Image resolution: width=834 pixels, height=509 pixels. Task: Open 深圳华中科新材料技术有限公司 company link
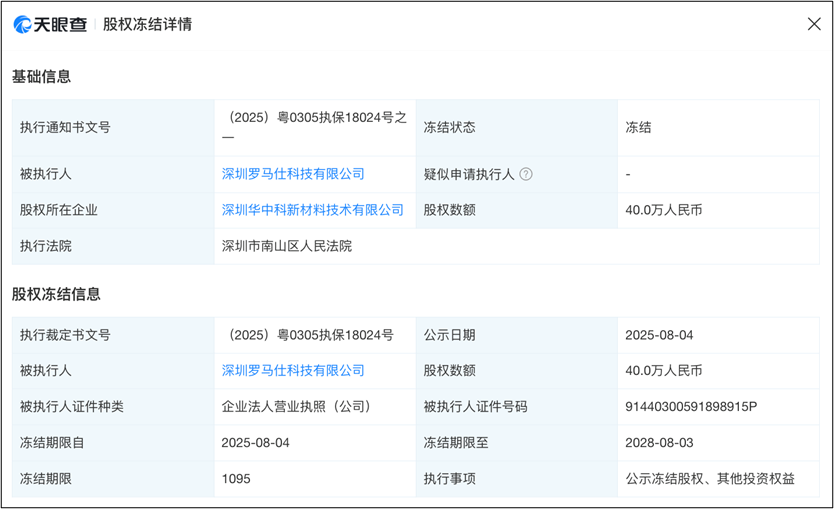(x=313, y=210)
